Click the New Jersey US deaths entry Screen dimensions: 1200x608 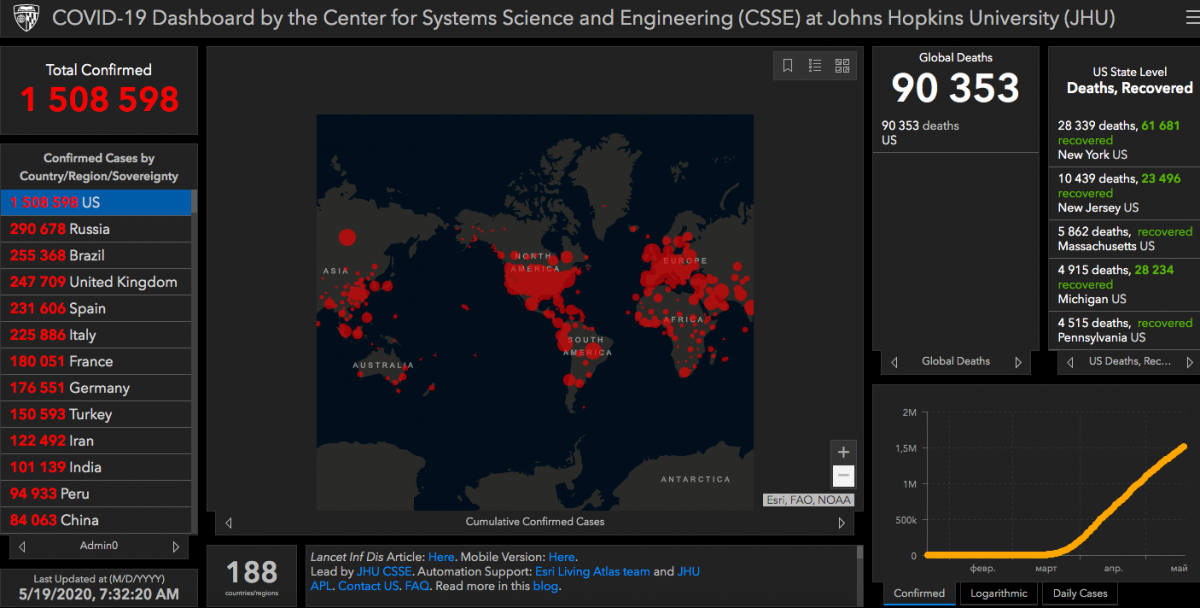click(x=1124, y=193)
